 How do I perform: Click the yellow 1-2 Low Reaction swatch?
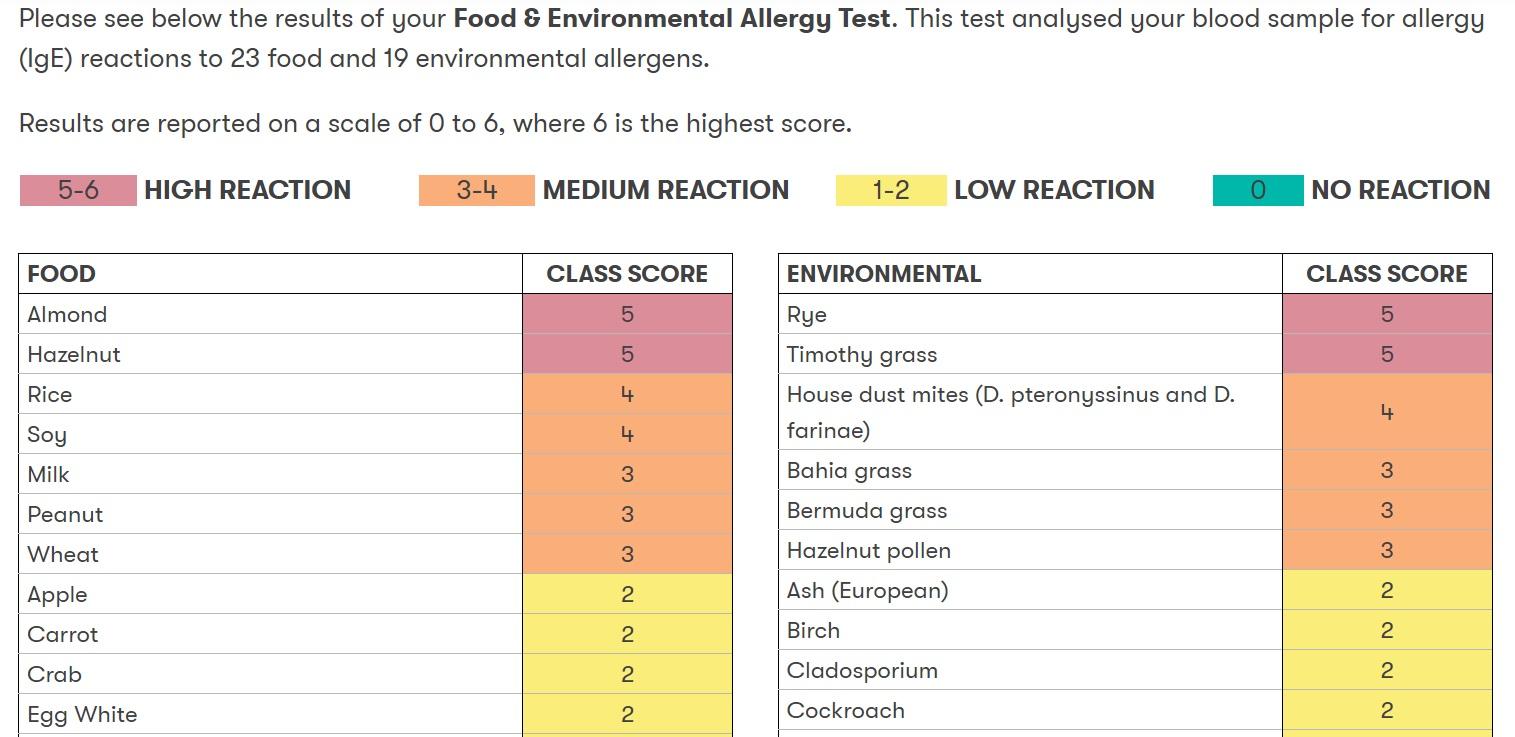pyautogui.click(x=891, y=190)
